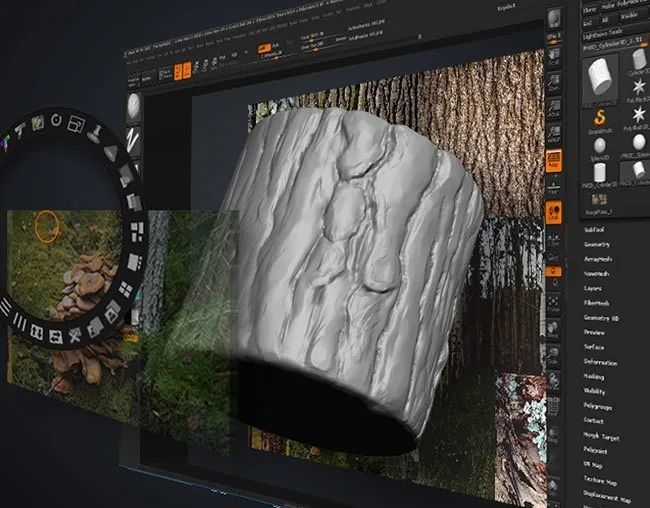Toggle the L.Sym button
The height and width of the screenshot is (508, 650).
[554, 241]
